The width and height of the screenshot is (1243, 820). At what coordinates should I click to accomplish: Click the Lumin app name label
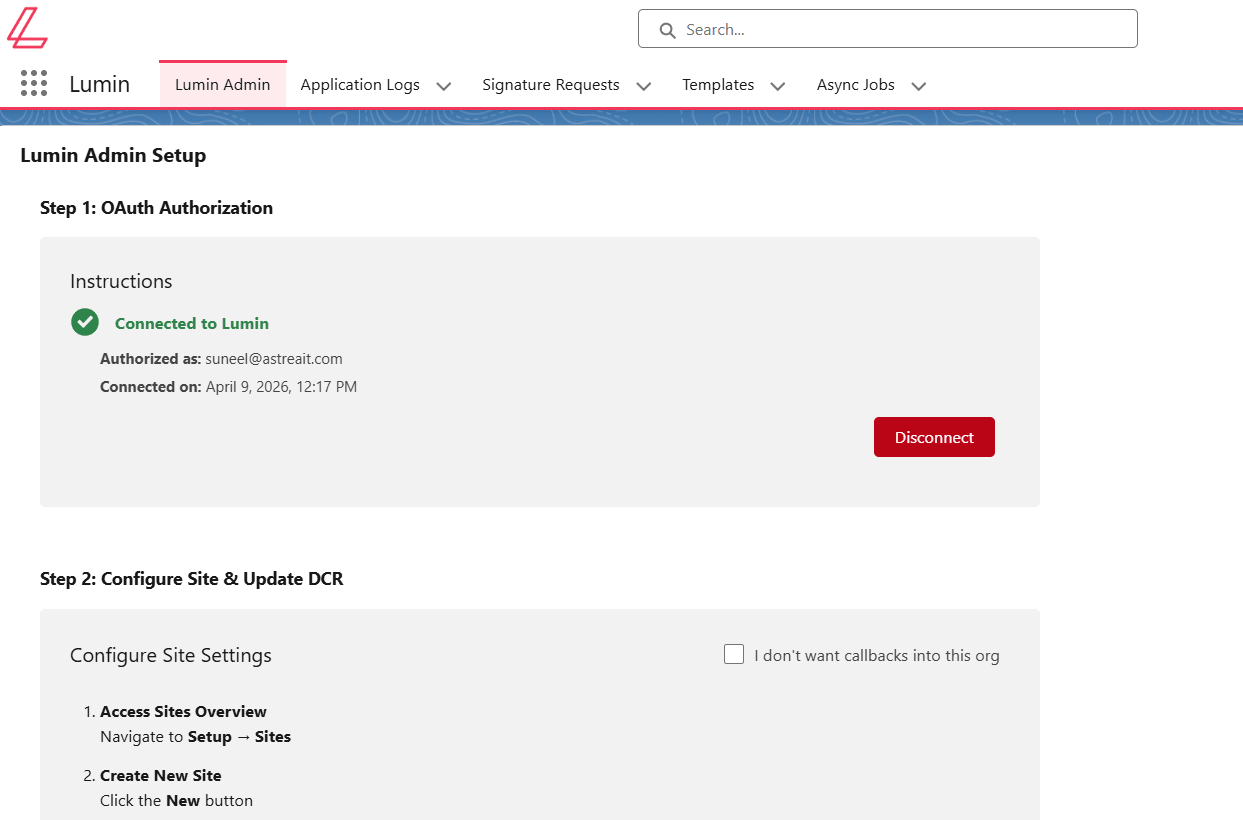point(99,85)
